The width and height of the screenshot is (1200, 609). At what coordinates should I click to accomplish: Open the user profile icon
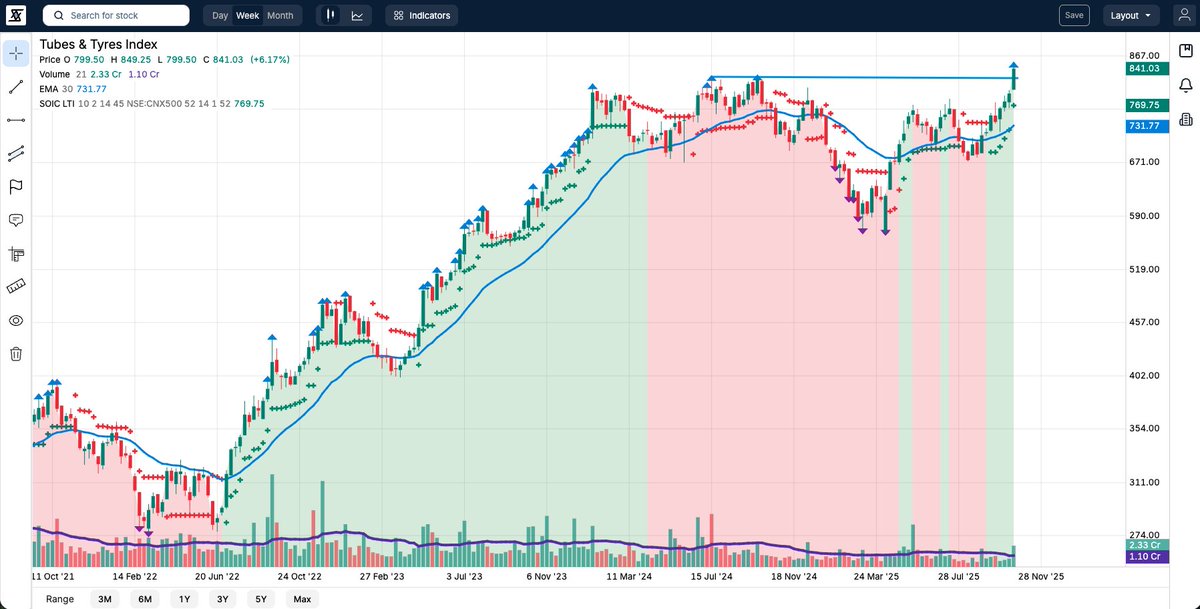coord(1184,15)
